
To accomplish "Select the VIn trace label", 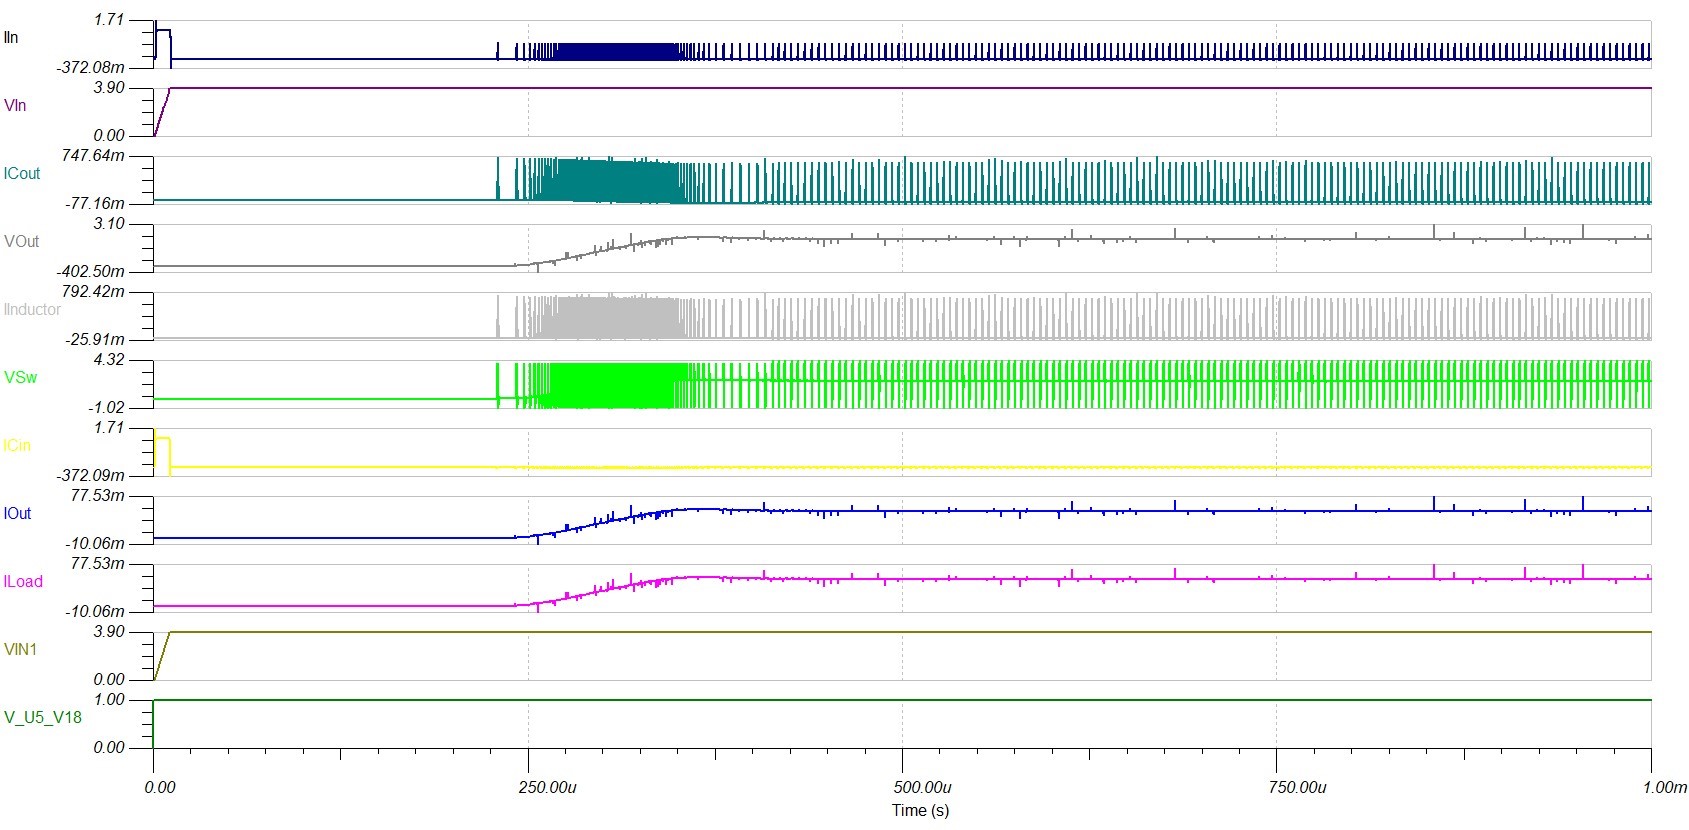I will pyautogui.click(x=15, y=106).
